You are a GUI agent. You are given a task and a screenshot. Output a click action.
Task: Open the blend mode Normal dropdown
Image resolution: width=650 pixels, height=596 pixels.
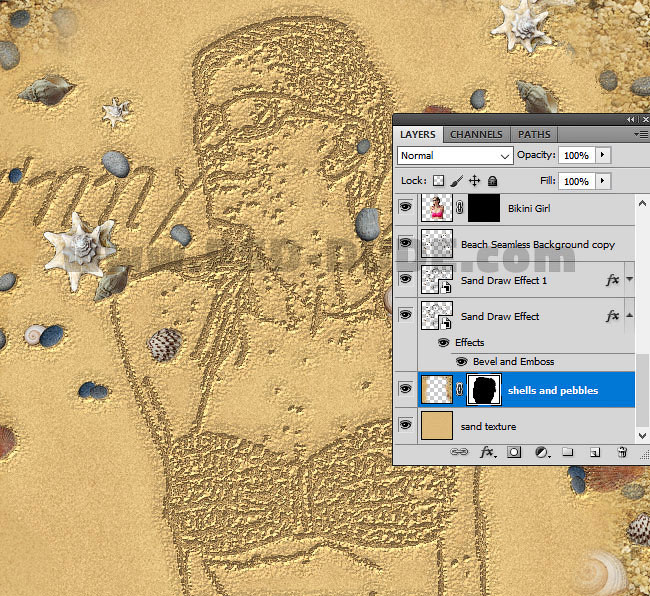[x=455, y=156]
